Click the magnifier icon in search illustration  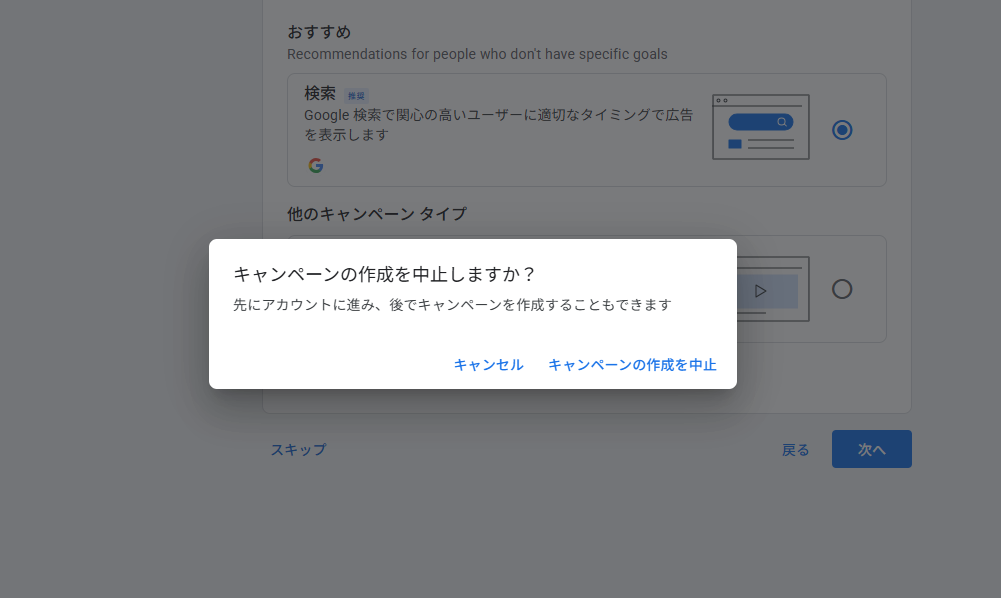pos(782,122)
